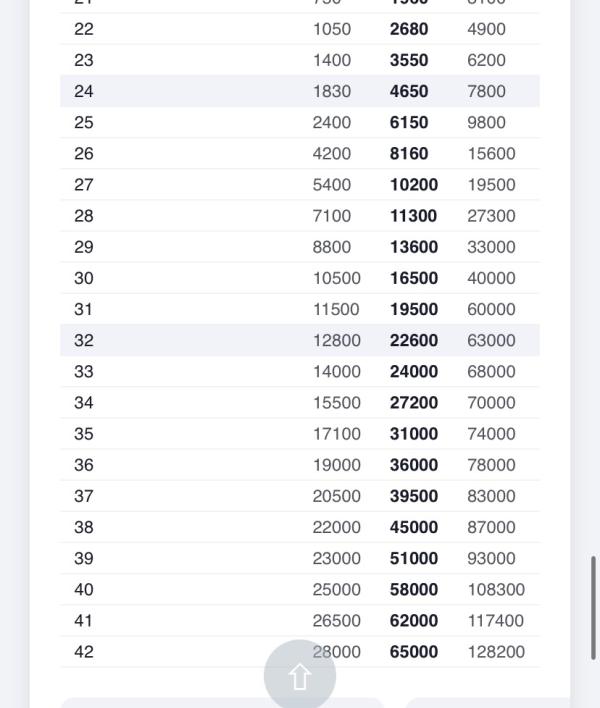Select the highlighted row number 32
The width and height of the screenshot is (600, 708).
coord(84,340)
